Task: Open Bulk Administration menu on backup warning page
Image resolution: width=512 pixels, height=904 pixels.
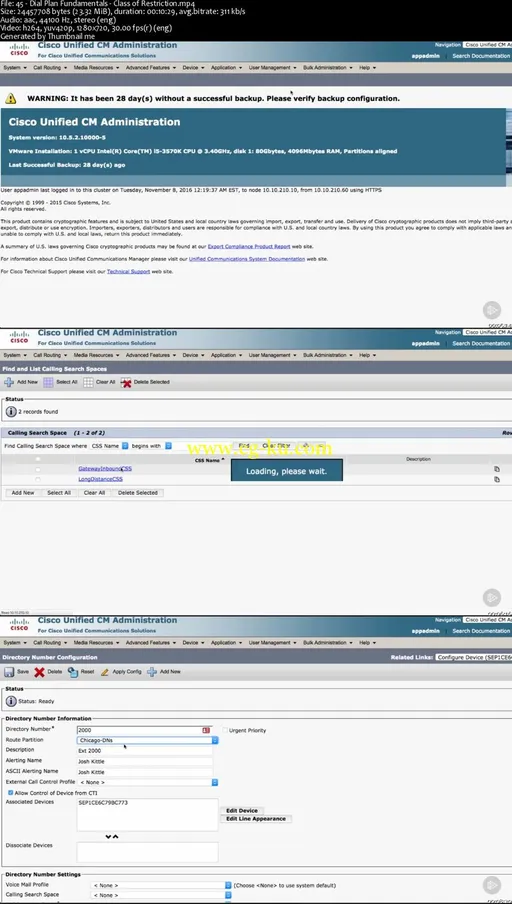Action: pos(327,67)
